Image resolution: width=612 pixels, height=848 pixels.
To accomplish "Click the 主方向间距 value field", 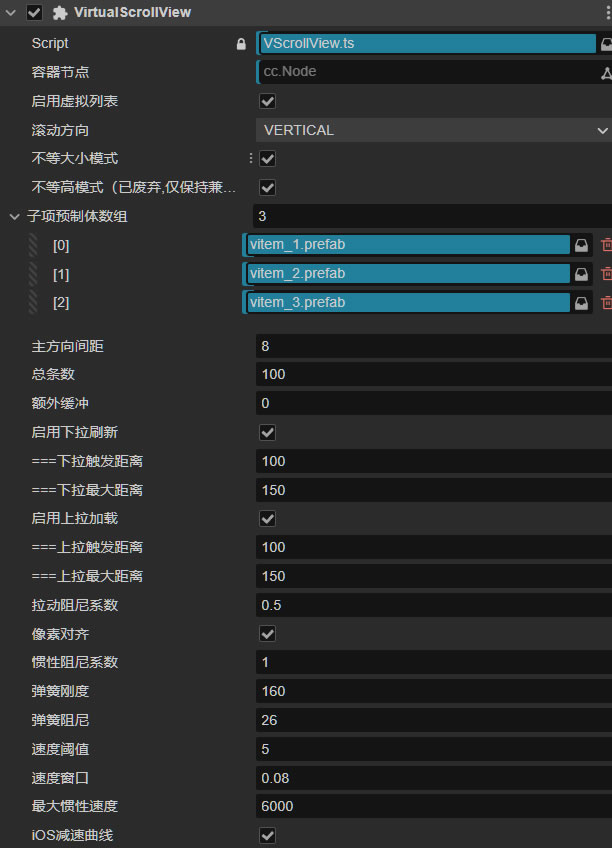I will pos(434,346).
